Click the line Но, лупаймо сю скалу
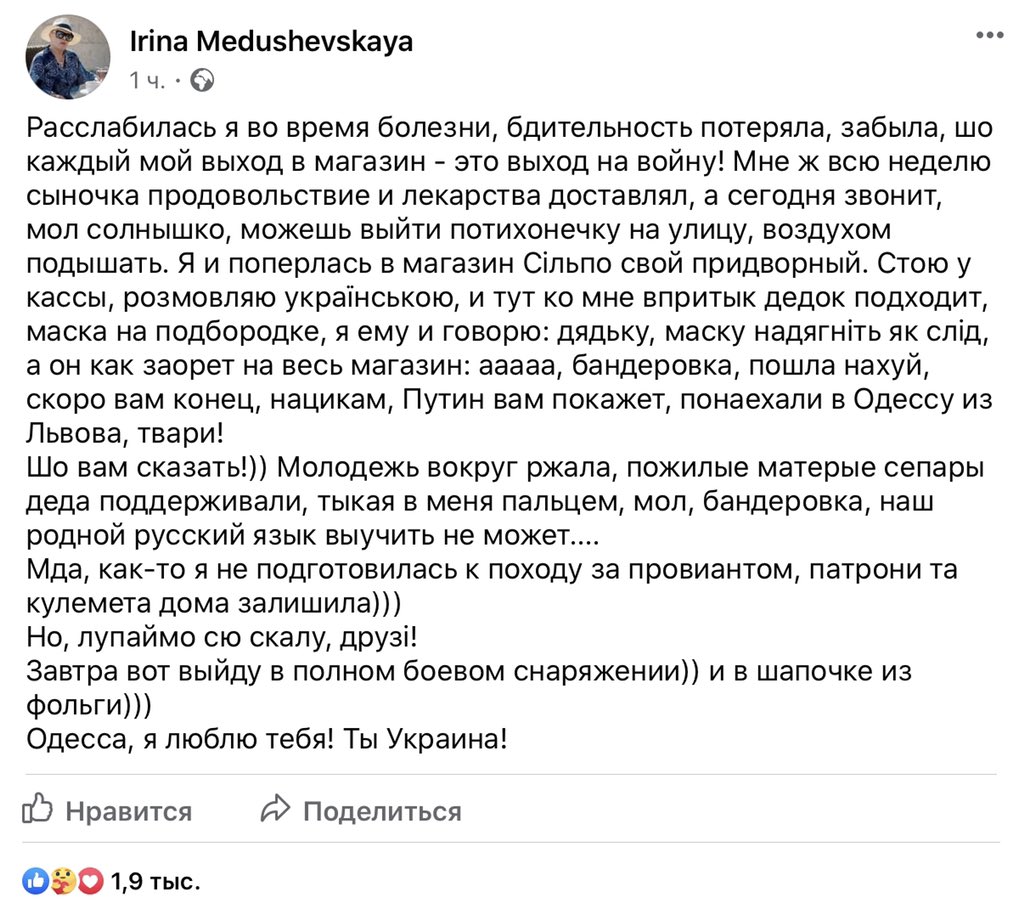This screenshot has width=1024, height=914. coord(221,637)
